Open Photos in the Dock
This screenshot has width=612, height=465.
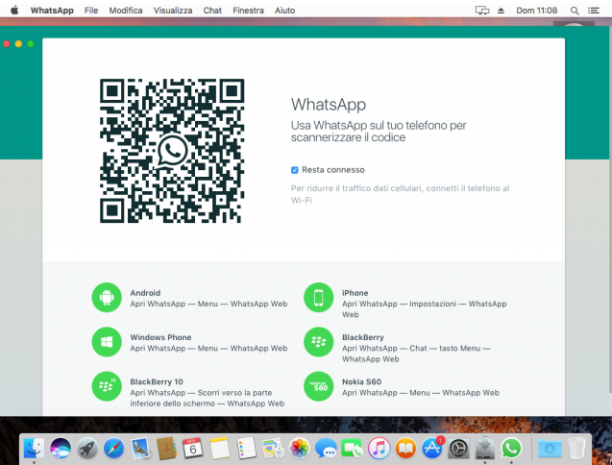299,447
